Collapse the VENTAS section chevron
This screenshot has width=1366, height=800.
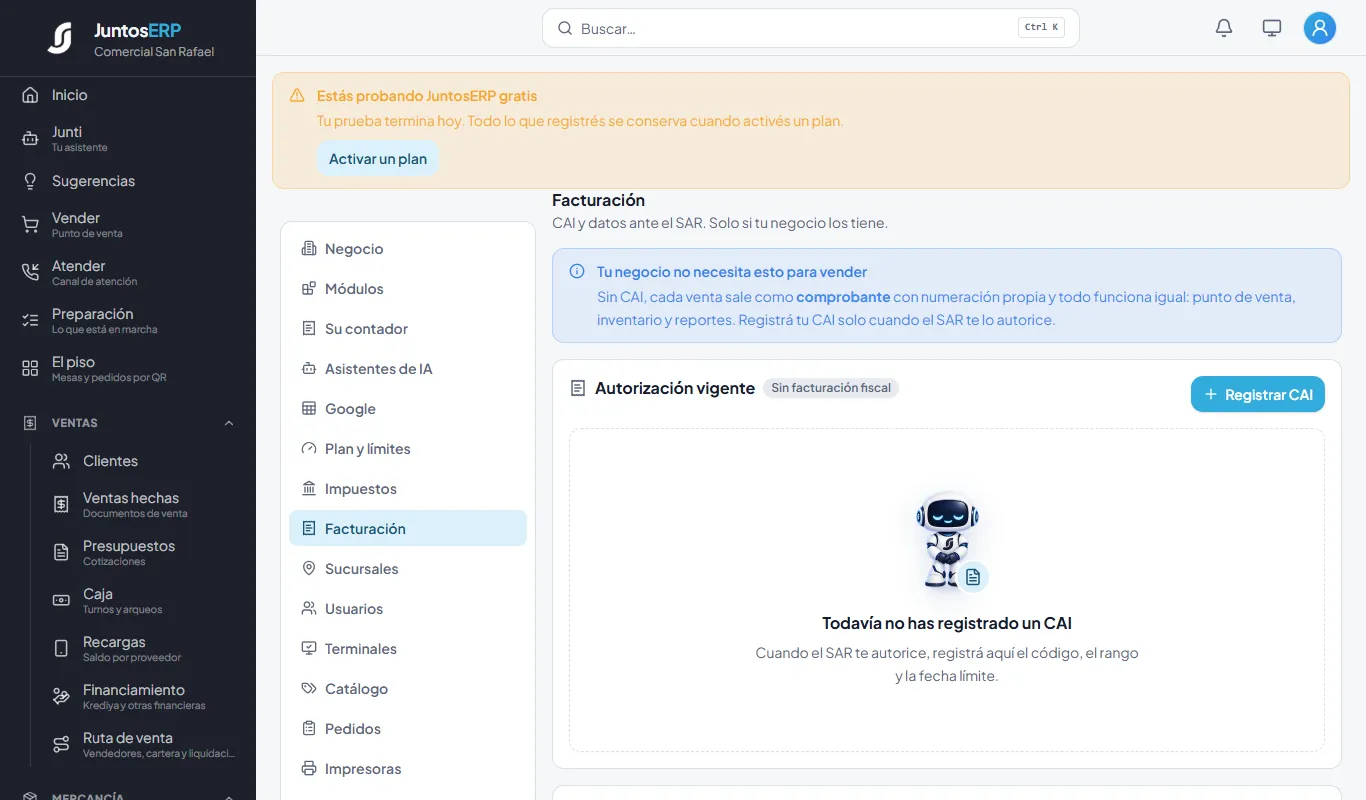229,423
